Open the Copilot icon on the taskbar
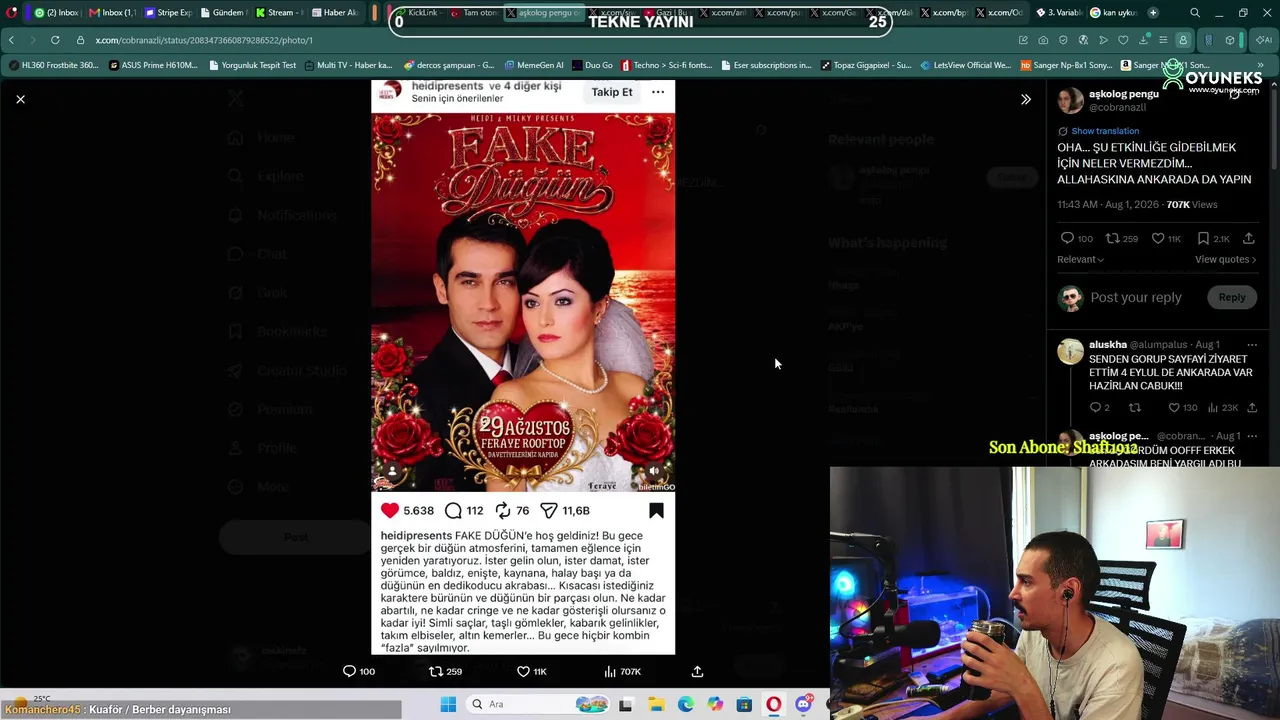Screen dimensions: 1280x720 [715, 705]
